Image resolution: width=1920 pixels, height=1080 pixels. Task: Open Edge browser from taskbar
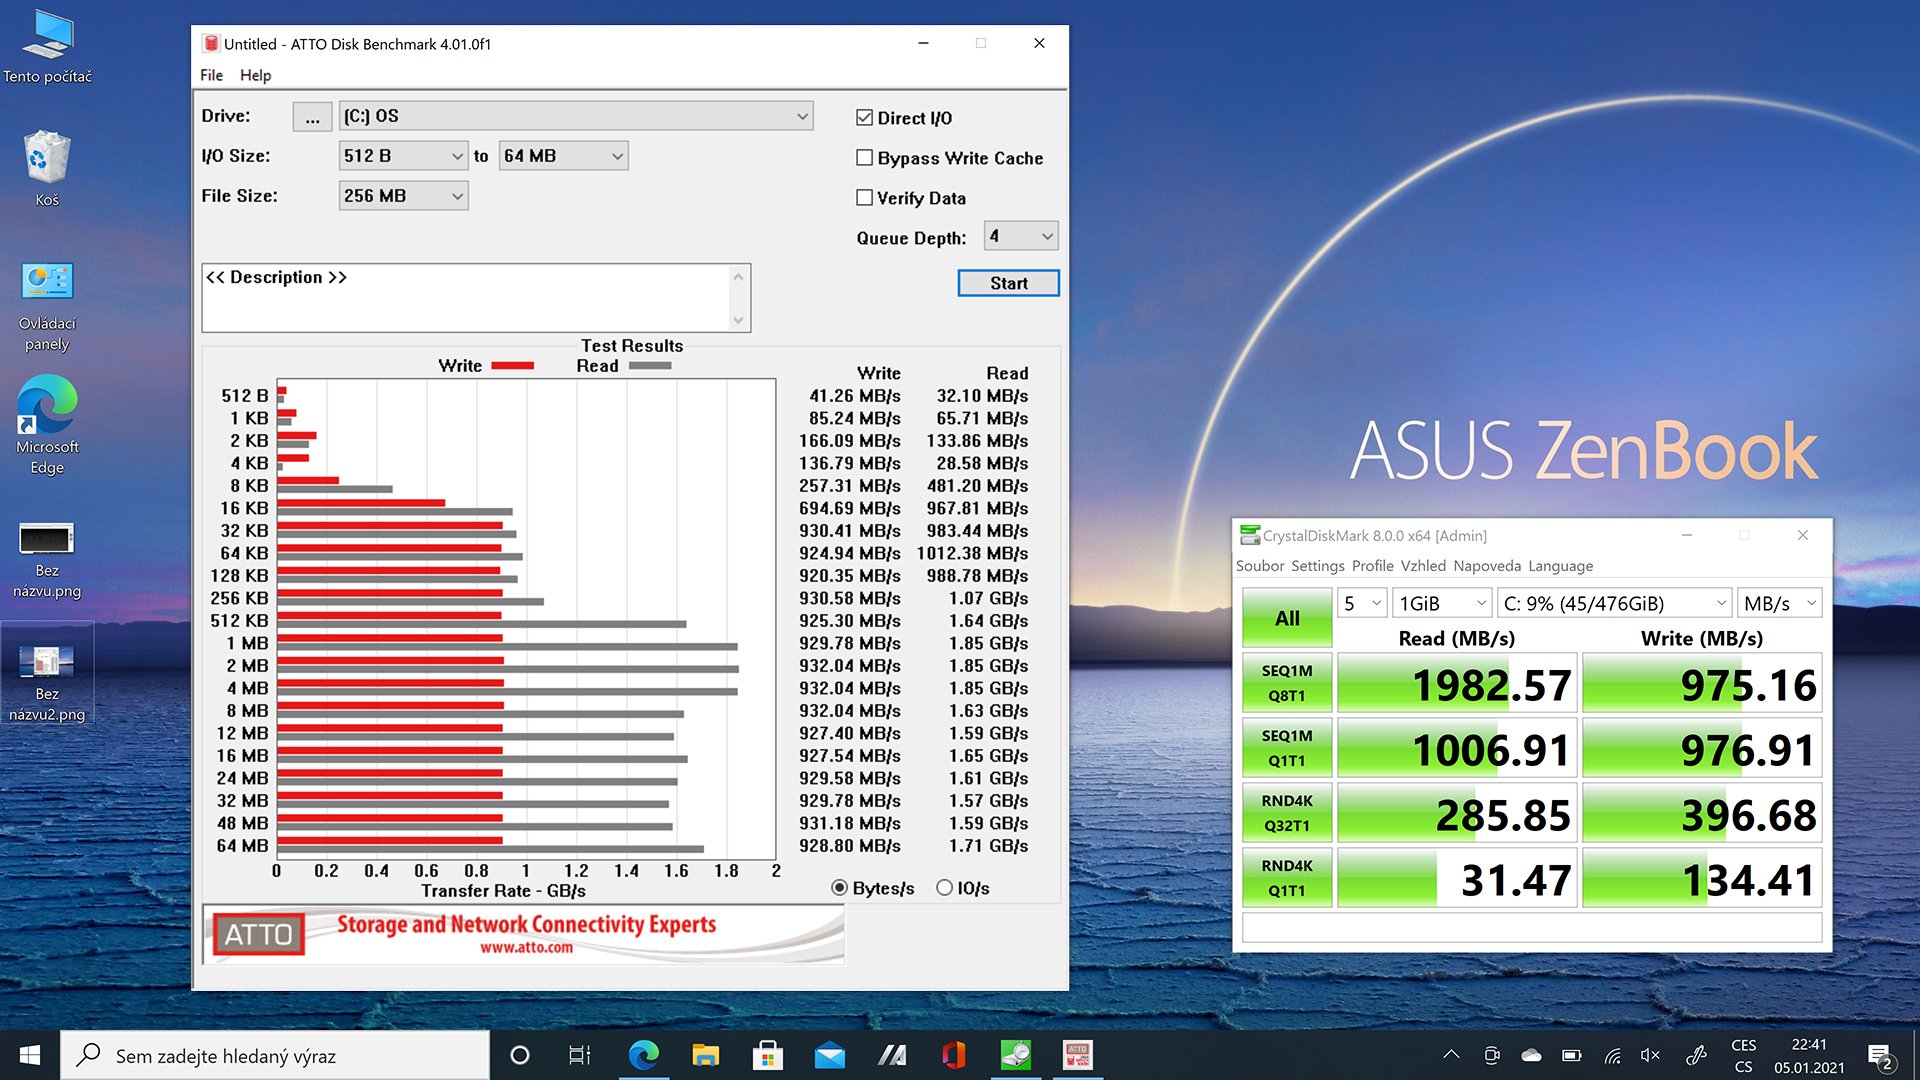pyautogui.click(x=643, y=1055)
